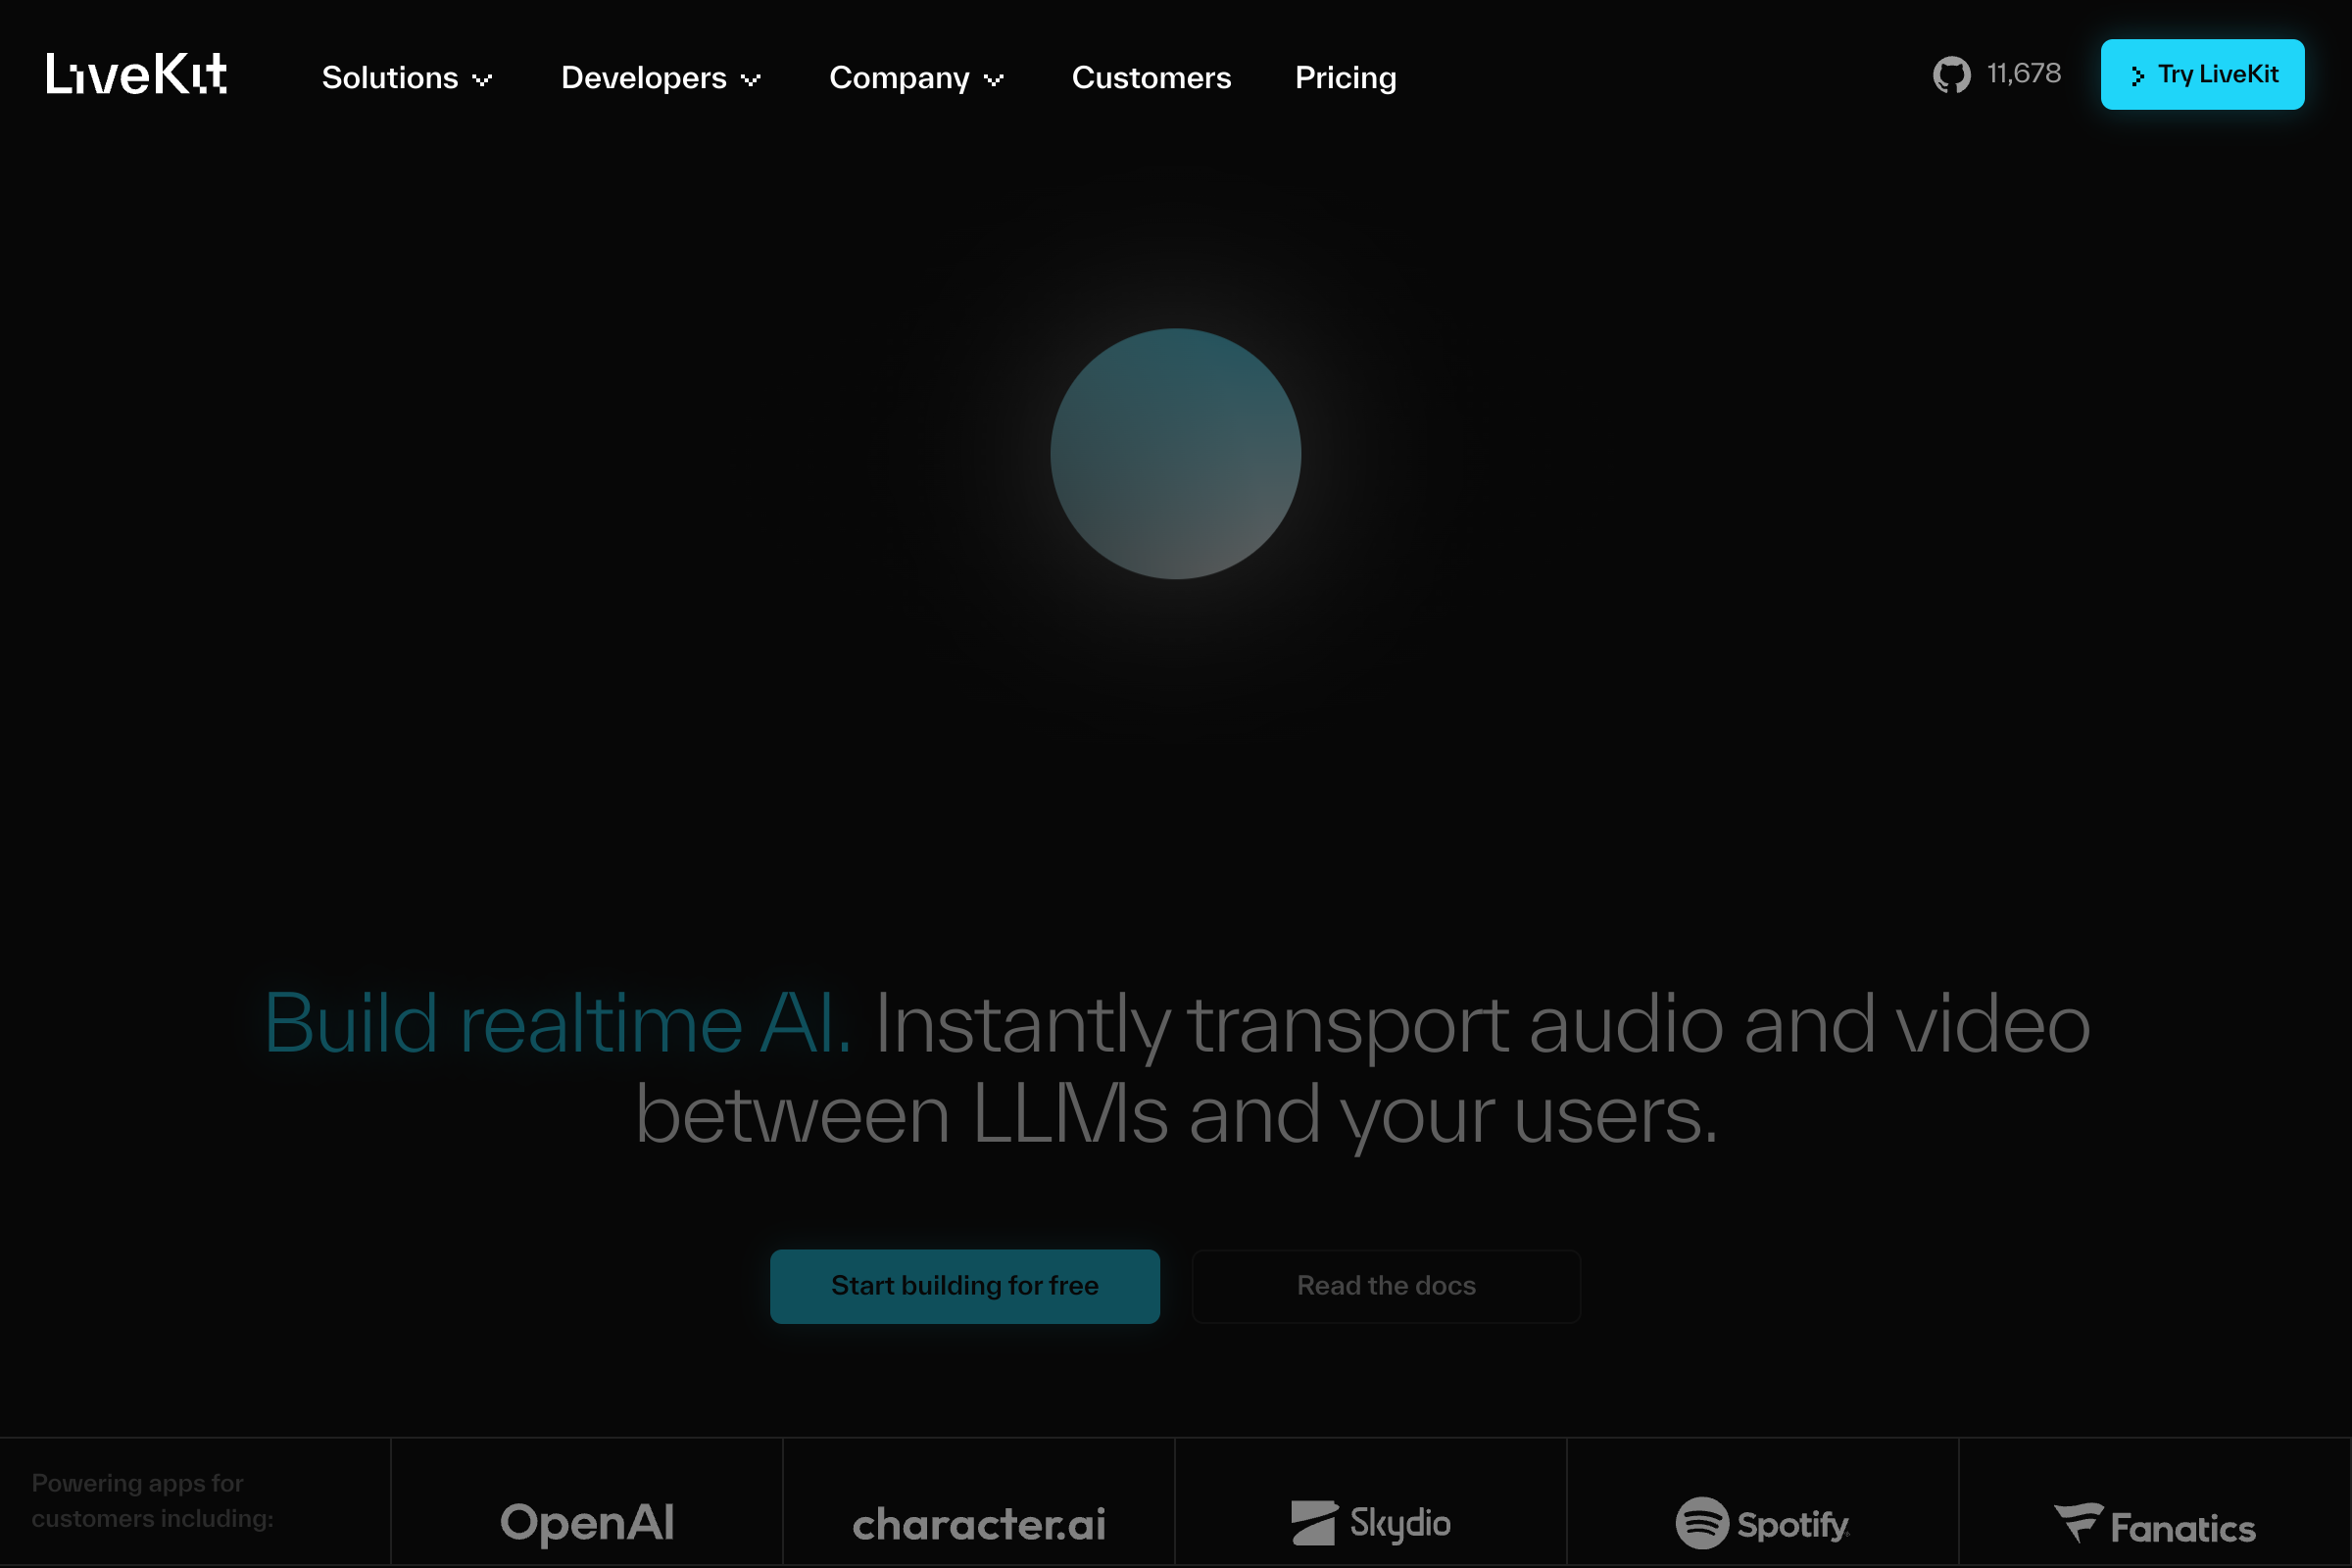This screenshot has height=1568, width=2352.
Task: Click the Try LiveKit button
Action: tap(2202, 74)
